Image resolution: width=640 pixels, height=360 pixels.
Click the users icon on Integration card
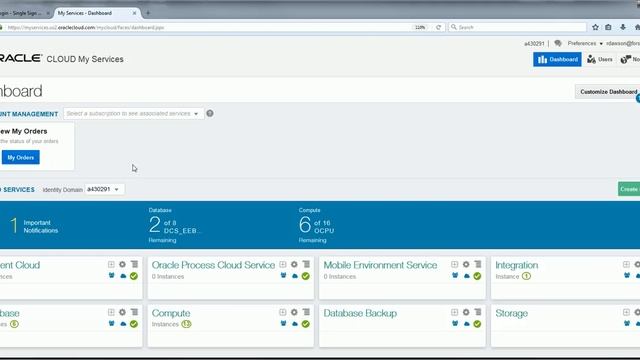click(627, 276)
